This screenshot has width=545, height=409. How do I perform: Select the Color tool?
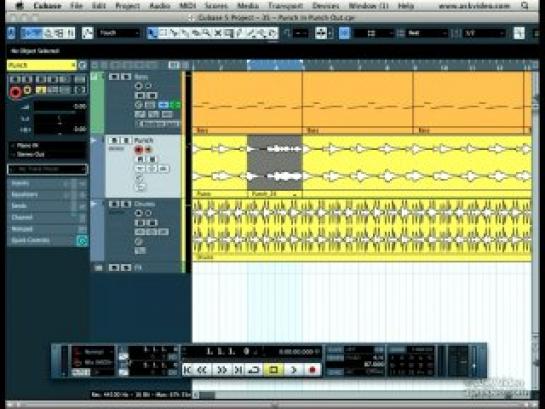[x=272, y=33]
